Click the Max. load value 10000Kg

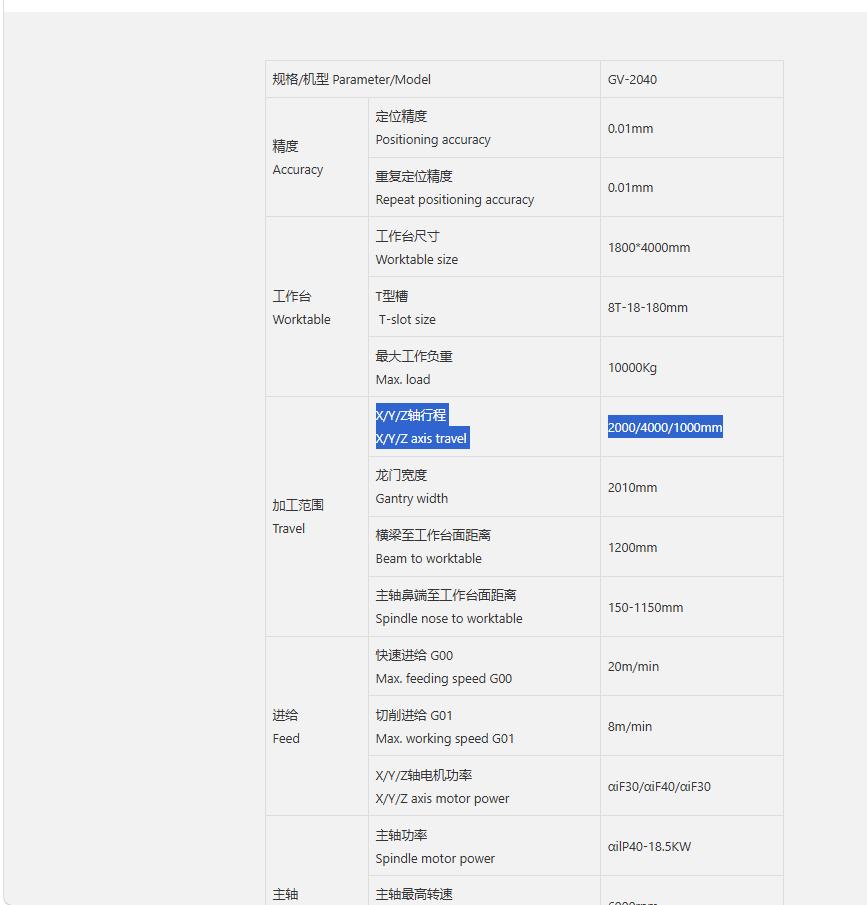click(632, 368)
